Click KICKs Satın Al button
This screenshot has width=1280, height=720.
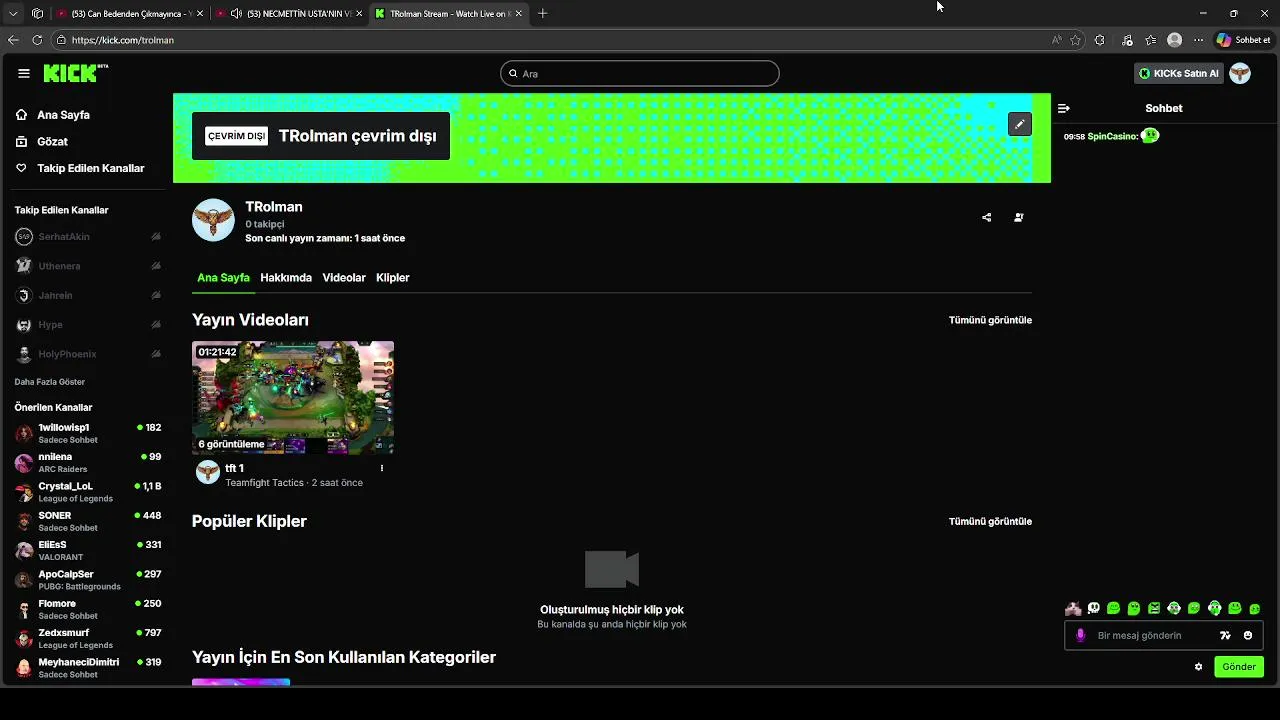pos(1179,73)
